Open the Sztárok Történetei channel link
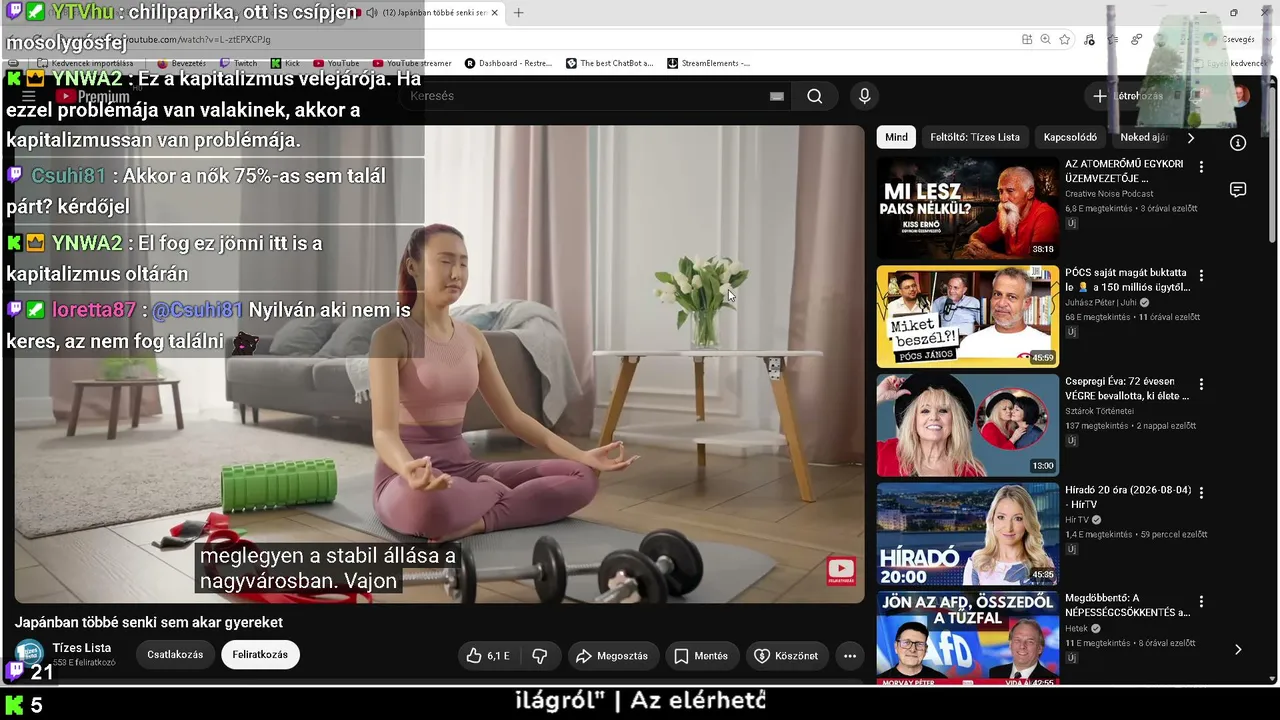The width and height of the screenshot is (1280, 720). tap(1099, 411)
